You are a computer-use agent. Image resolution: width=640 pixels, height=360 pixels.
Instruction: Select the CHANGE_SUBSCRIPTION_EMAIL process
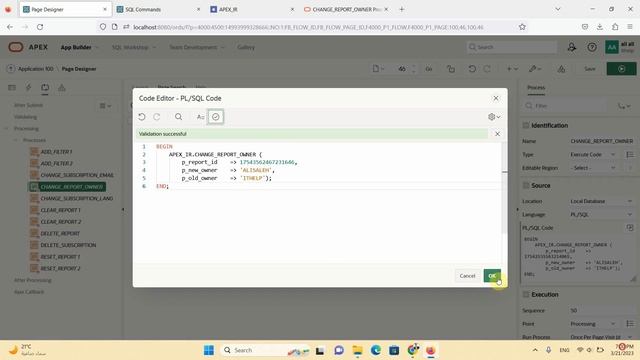point(77,175)
